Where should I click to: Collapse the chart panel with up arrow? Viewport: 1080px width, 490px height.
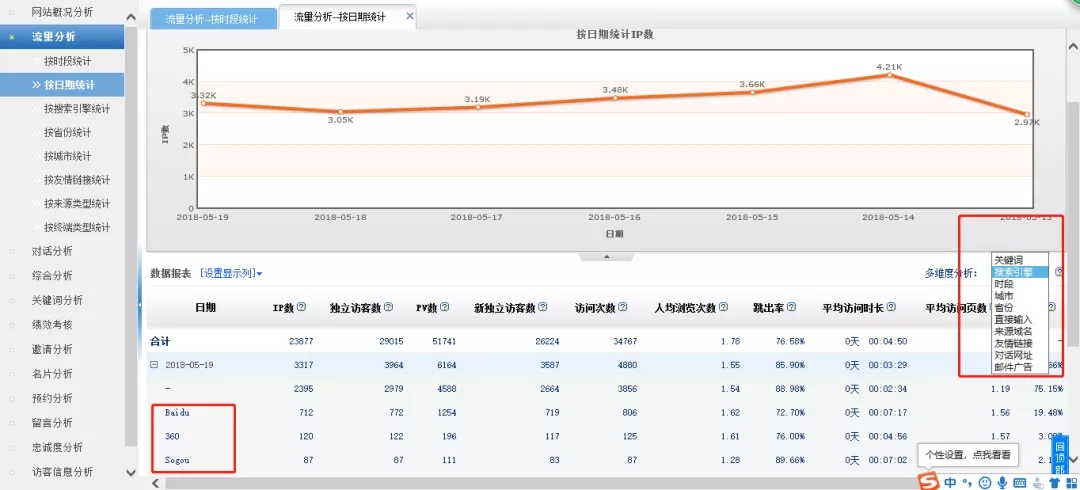pos(607,257)
